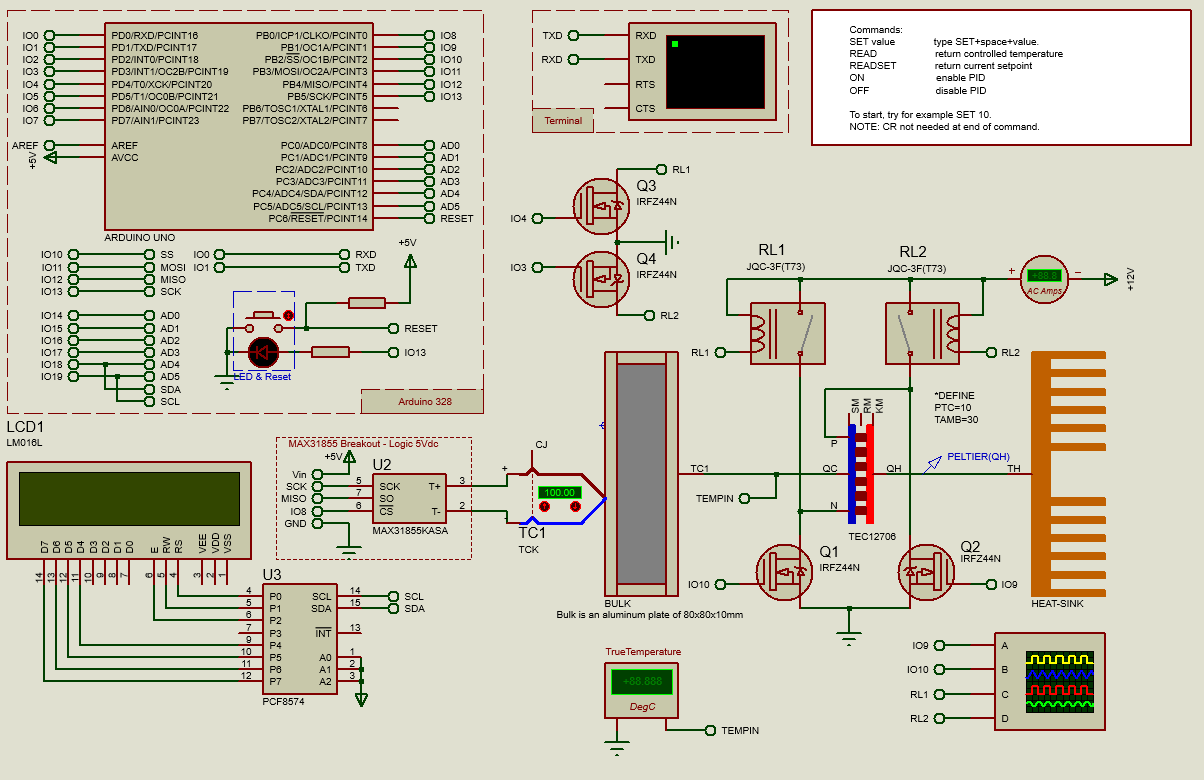Image resolution: width=1204 pixels, height=780 pixels.
Task: Click the +12V power terminal arrow
Action: pyautogui.click(x=1110, y=279)
